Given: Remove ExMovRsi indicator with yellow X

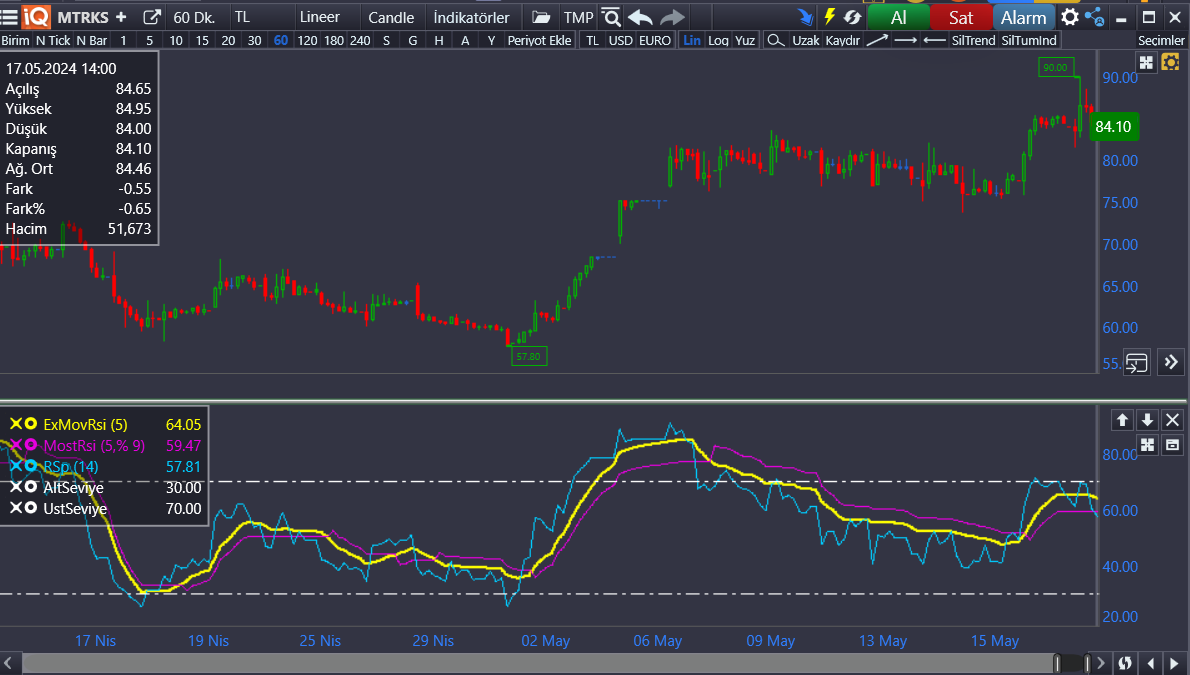Looking at the screenshot, I should point(15,424).
